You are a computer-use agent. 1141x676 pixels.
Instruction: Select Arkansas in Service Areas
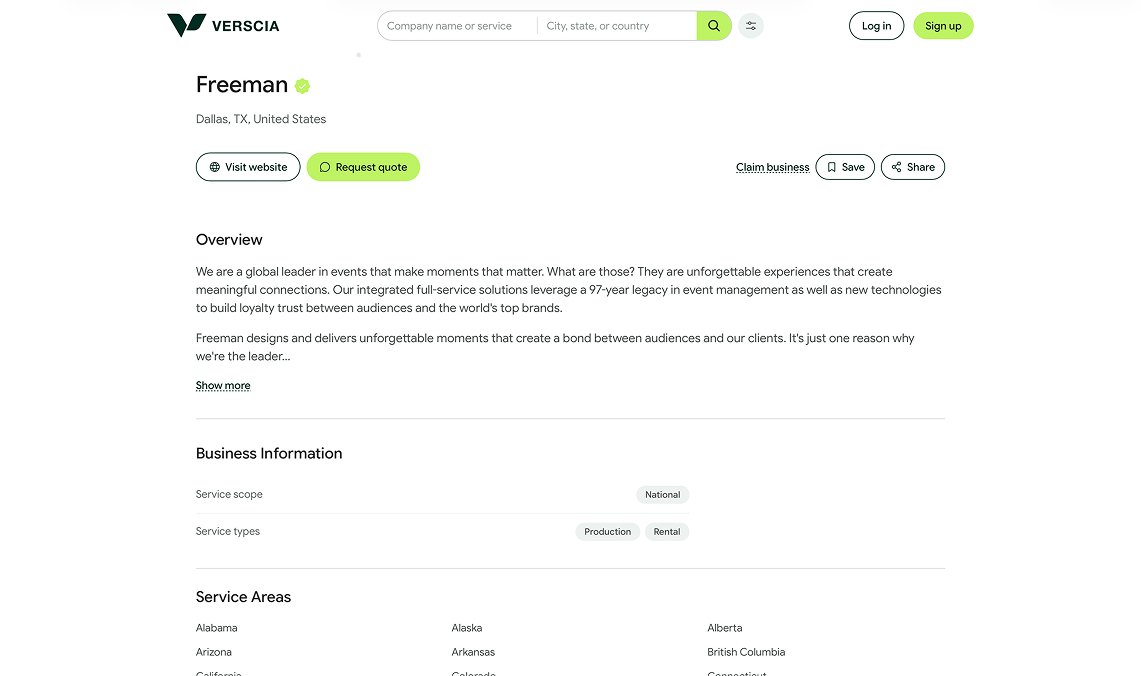(473, 652)
